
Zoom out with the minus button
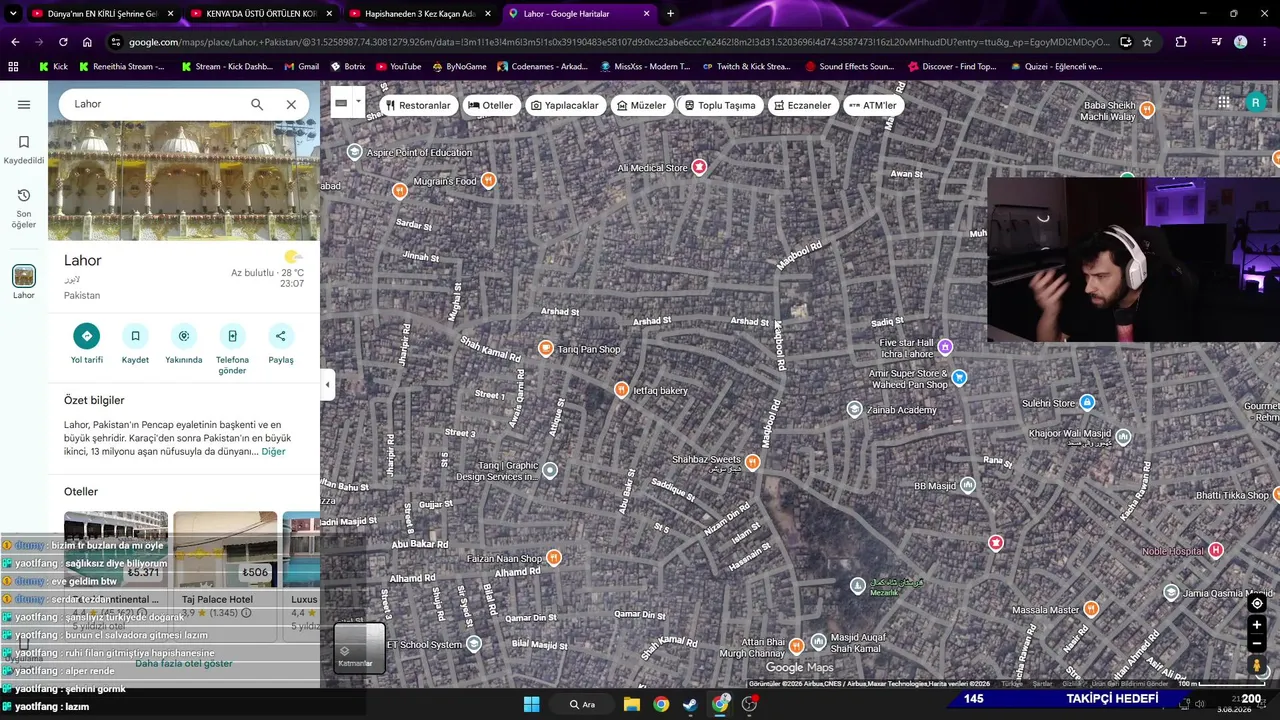coord(1257,644)
